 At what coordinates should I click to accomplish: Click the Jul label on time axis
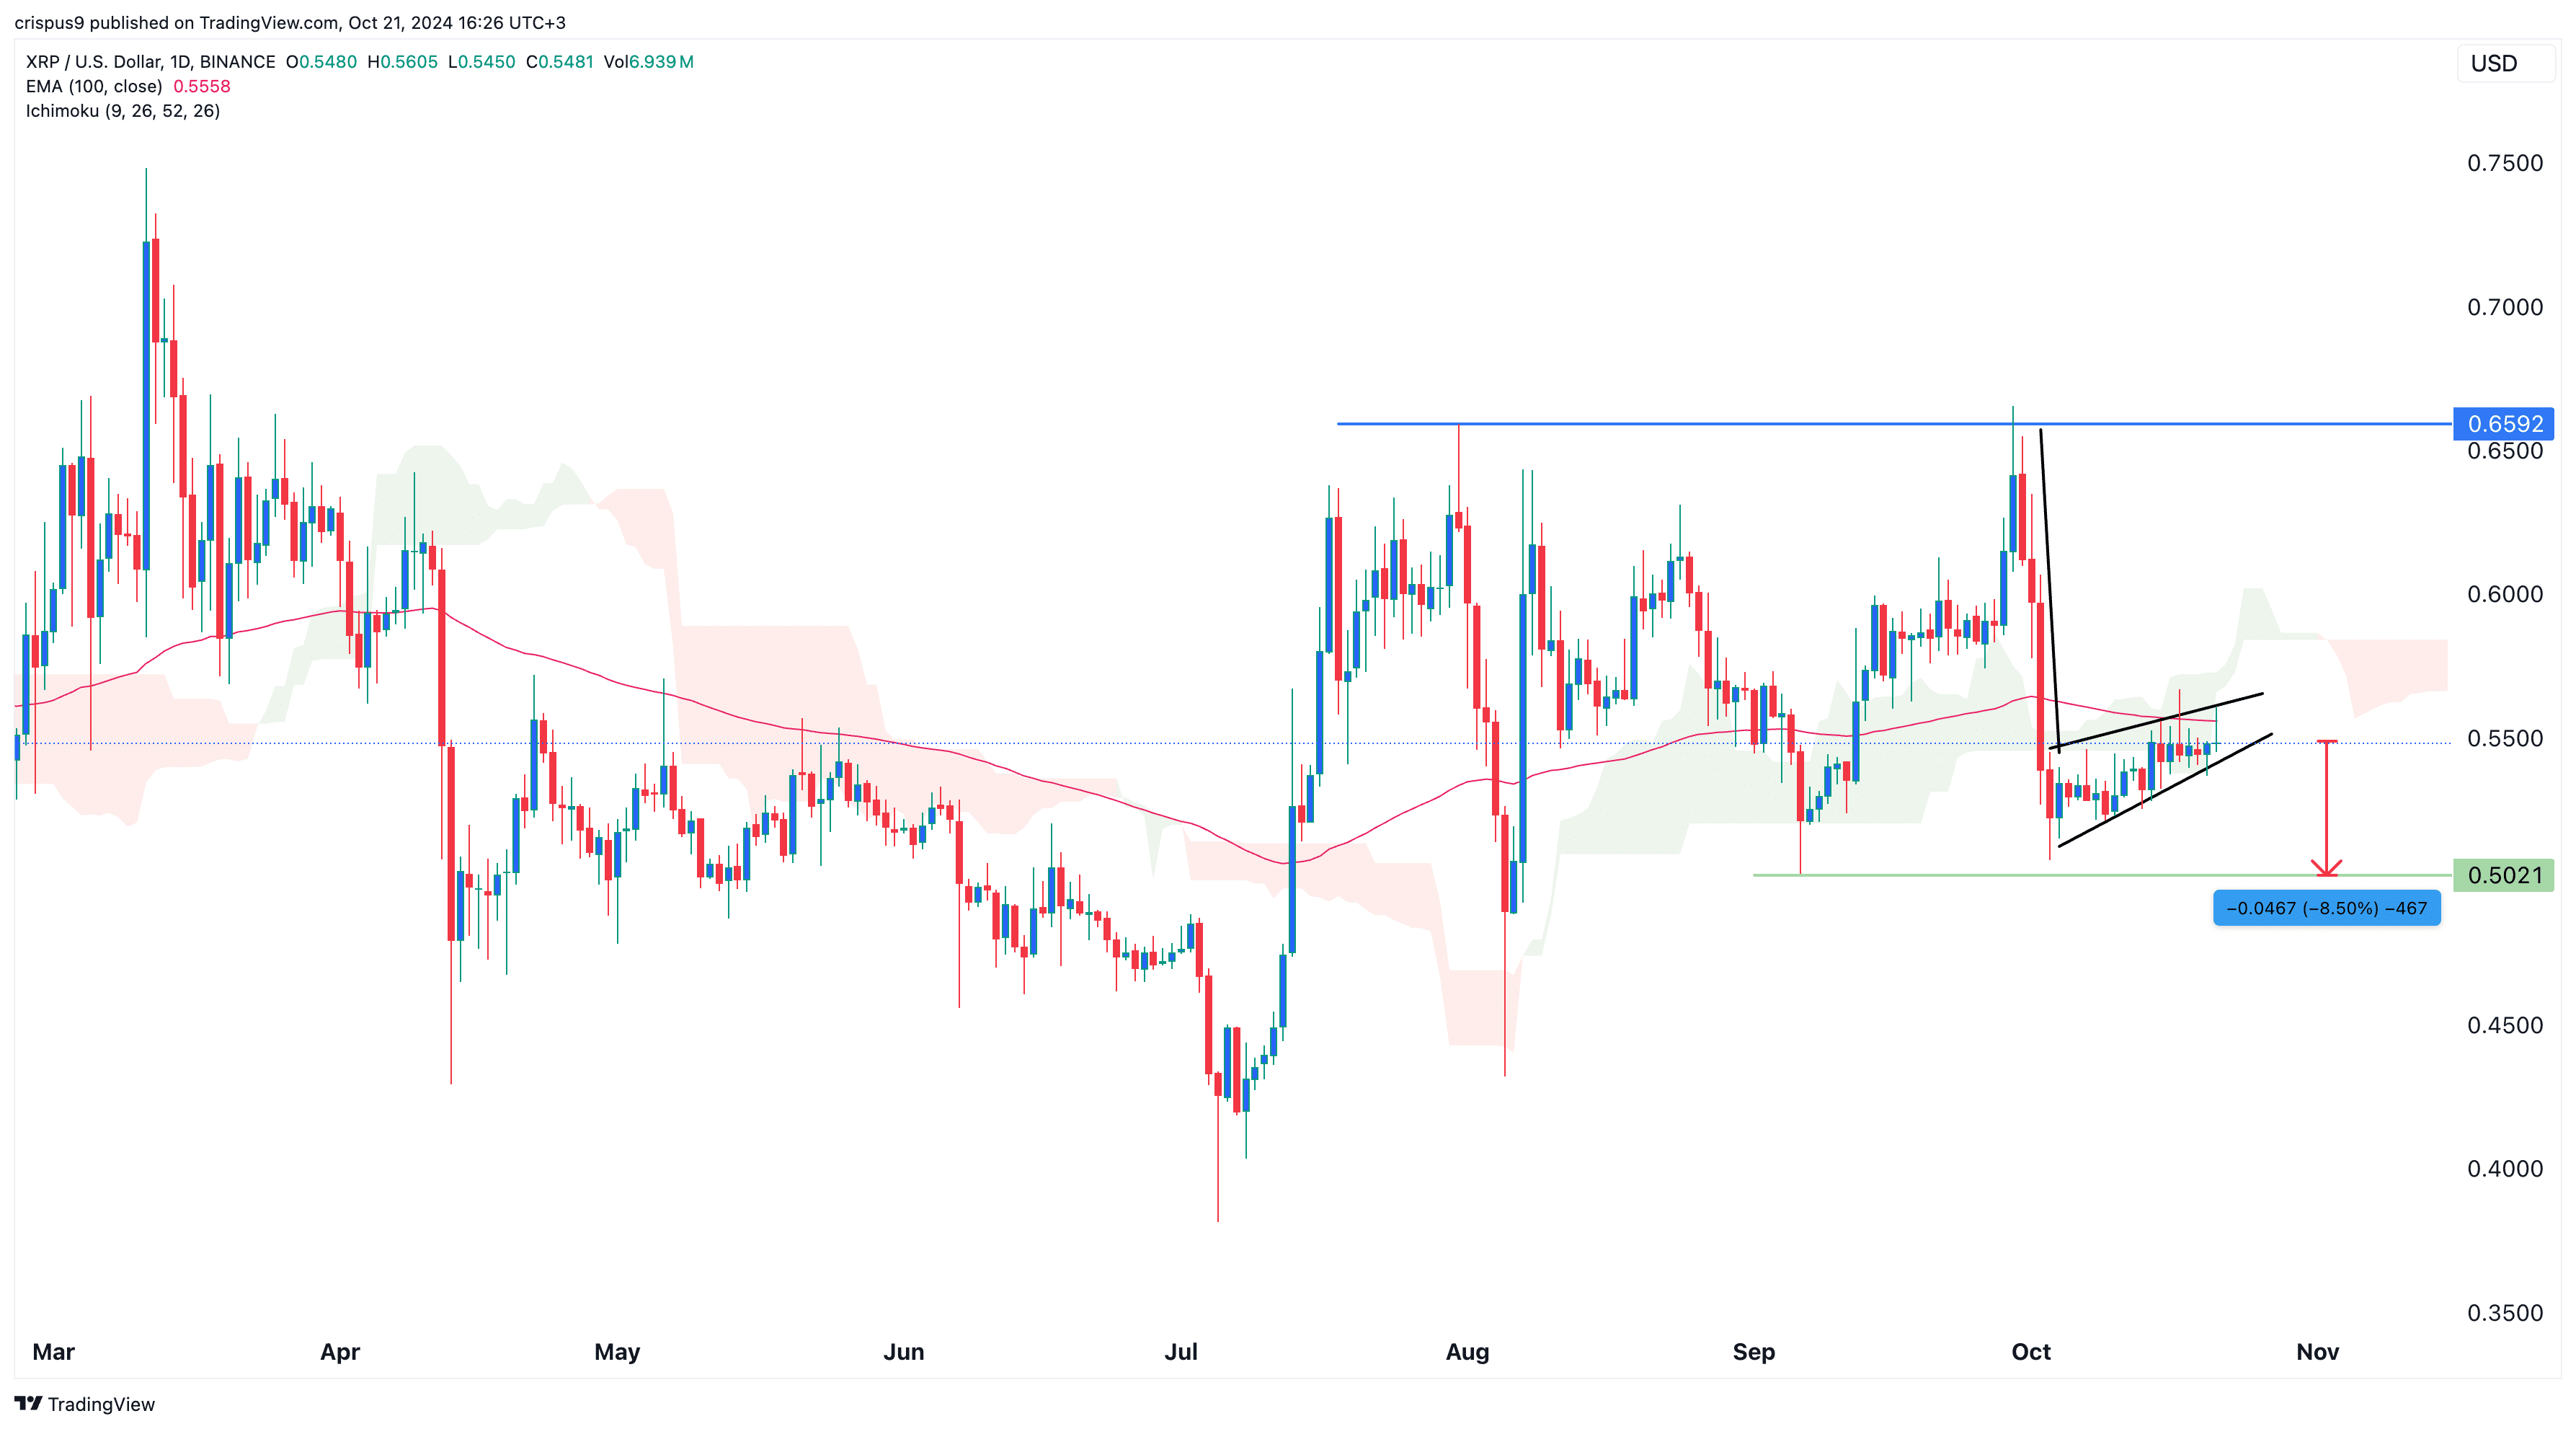tap(1181, 1352)
